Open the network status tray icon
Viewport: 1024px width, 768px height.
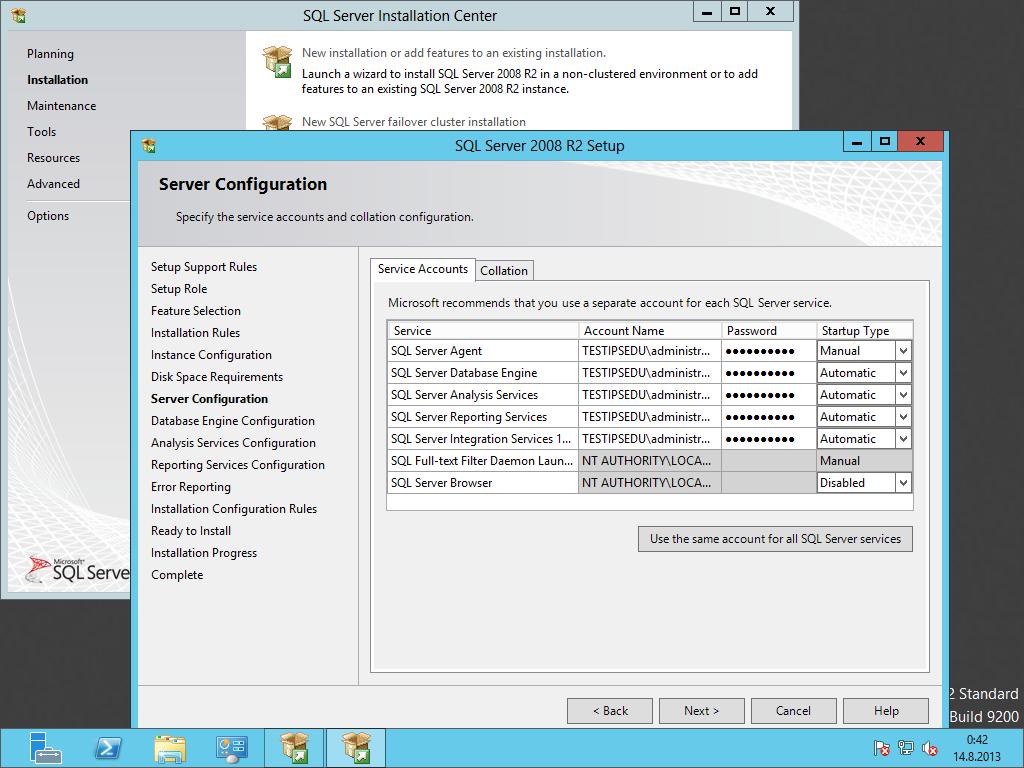click(905, 748)
